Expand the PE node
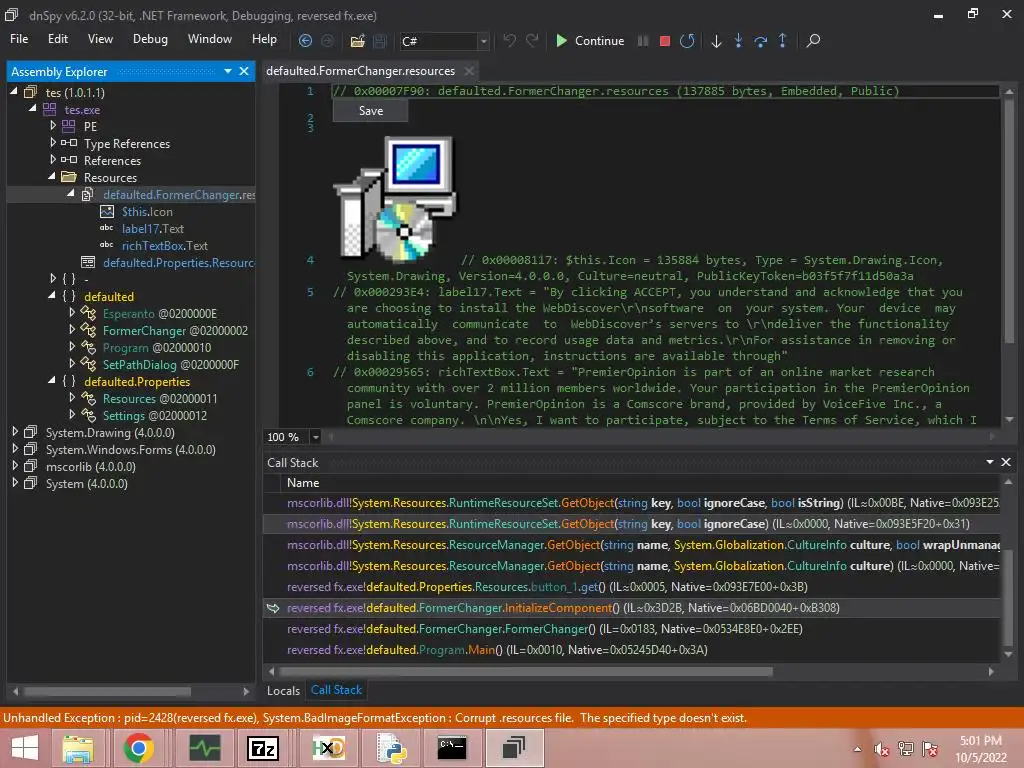 53,125
